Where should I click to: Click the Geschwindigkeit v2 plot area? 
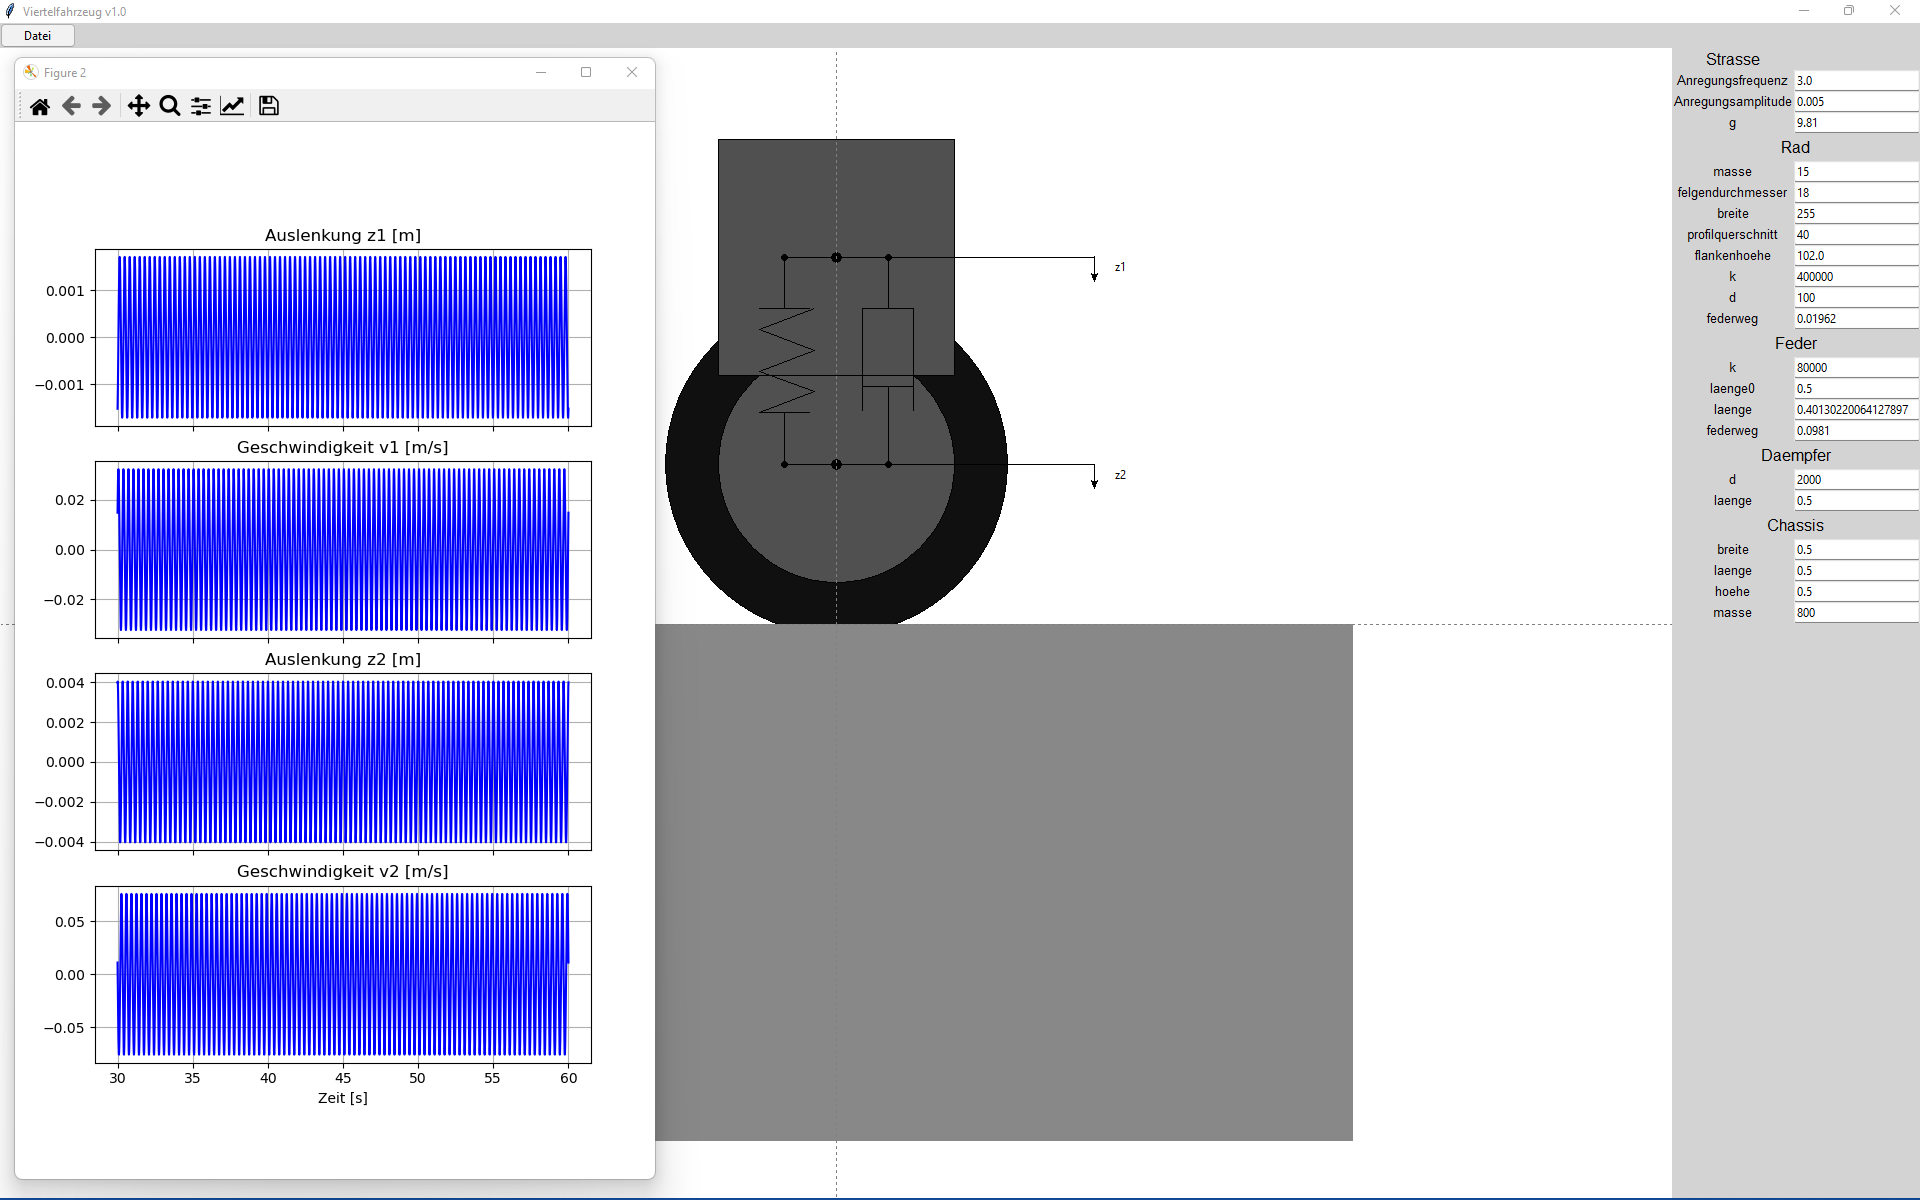[x=343, y=975]
